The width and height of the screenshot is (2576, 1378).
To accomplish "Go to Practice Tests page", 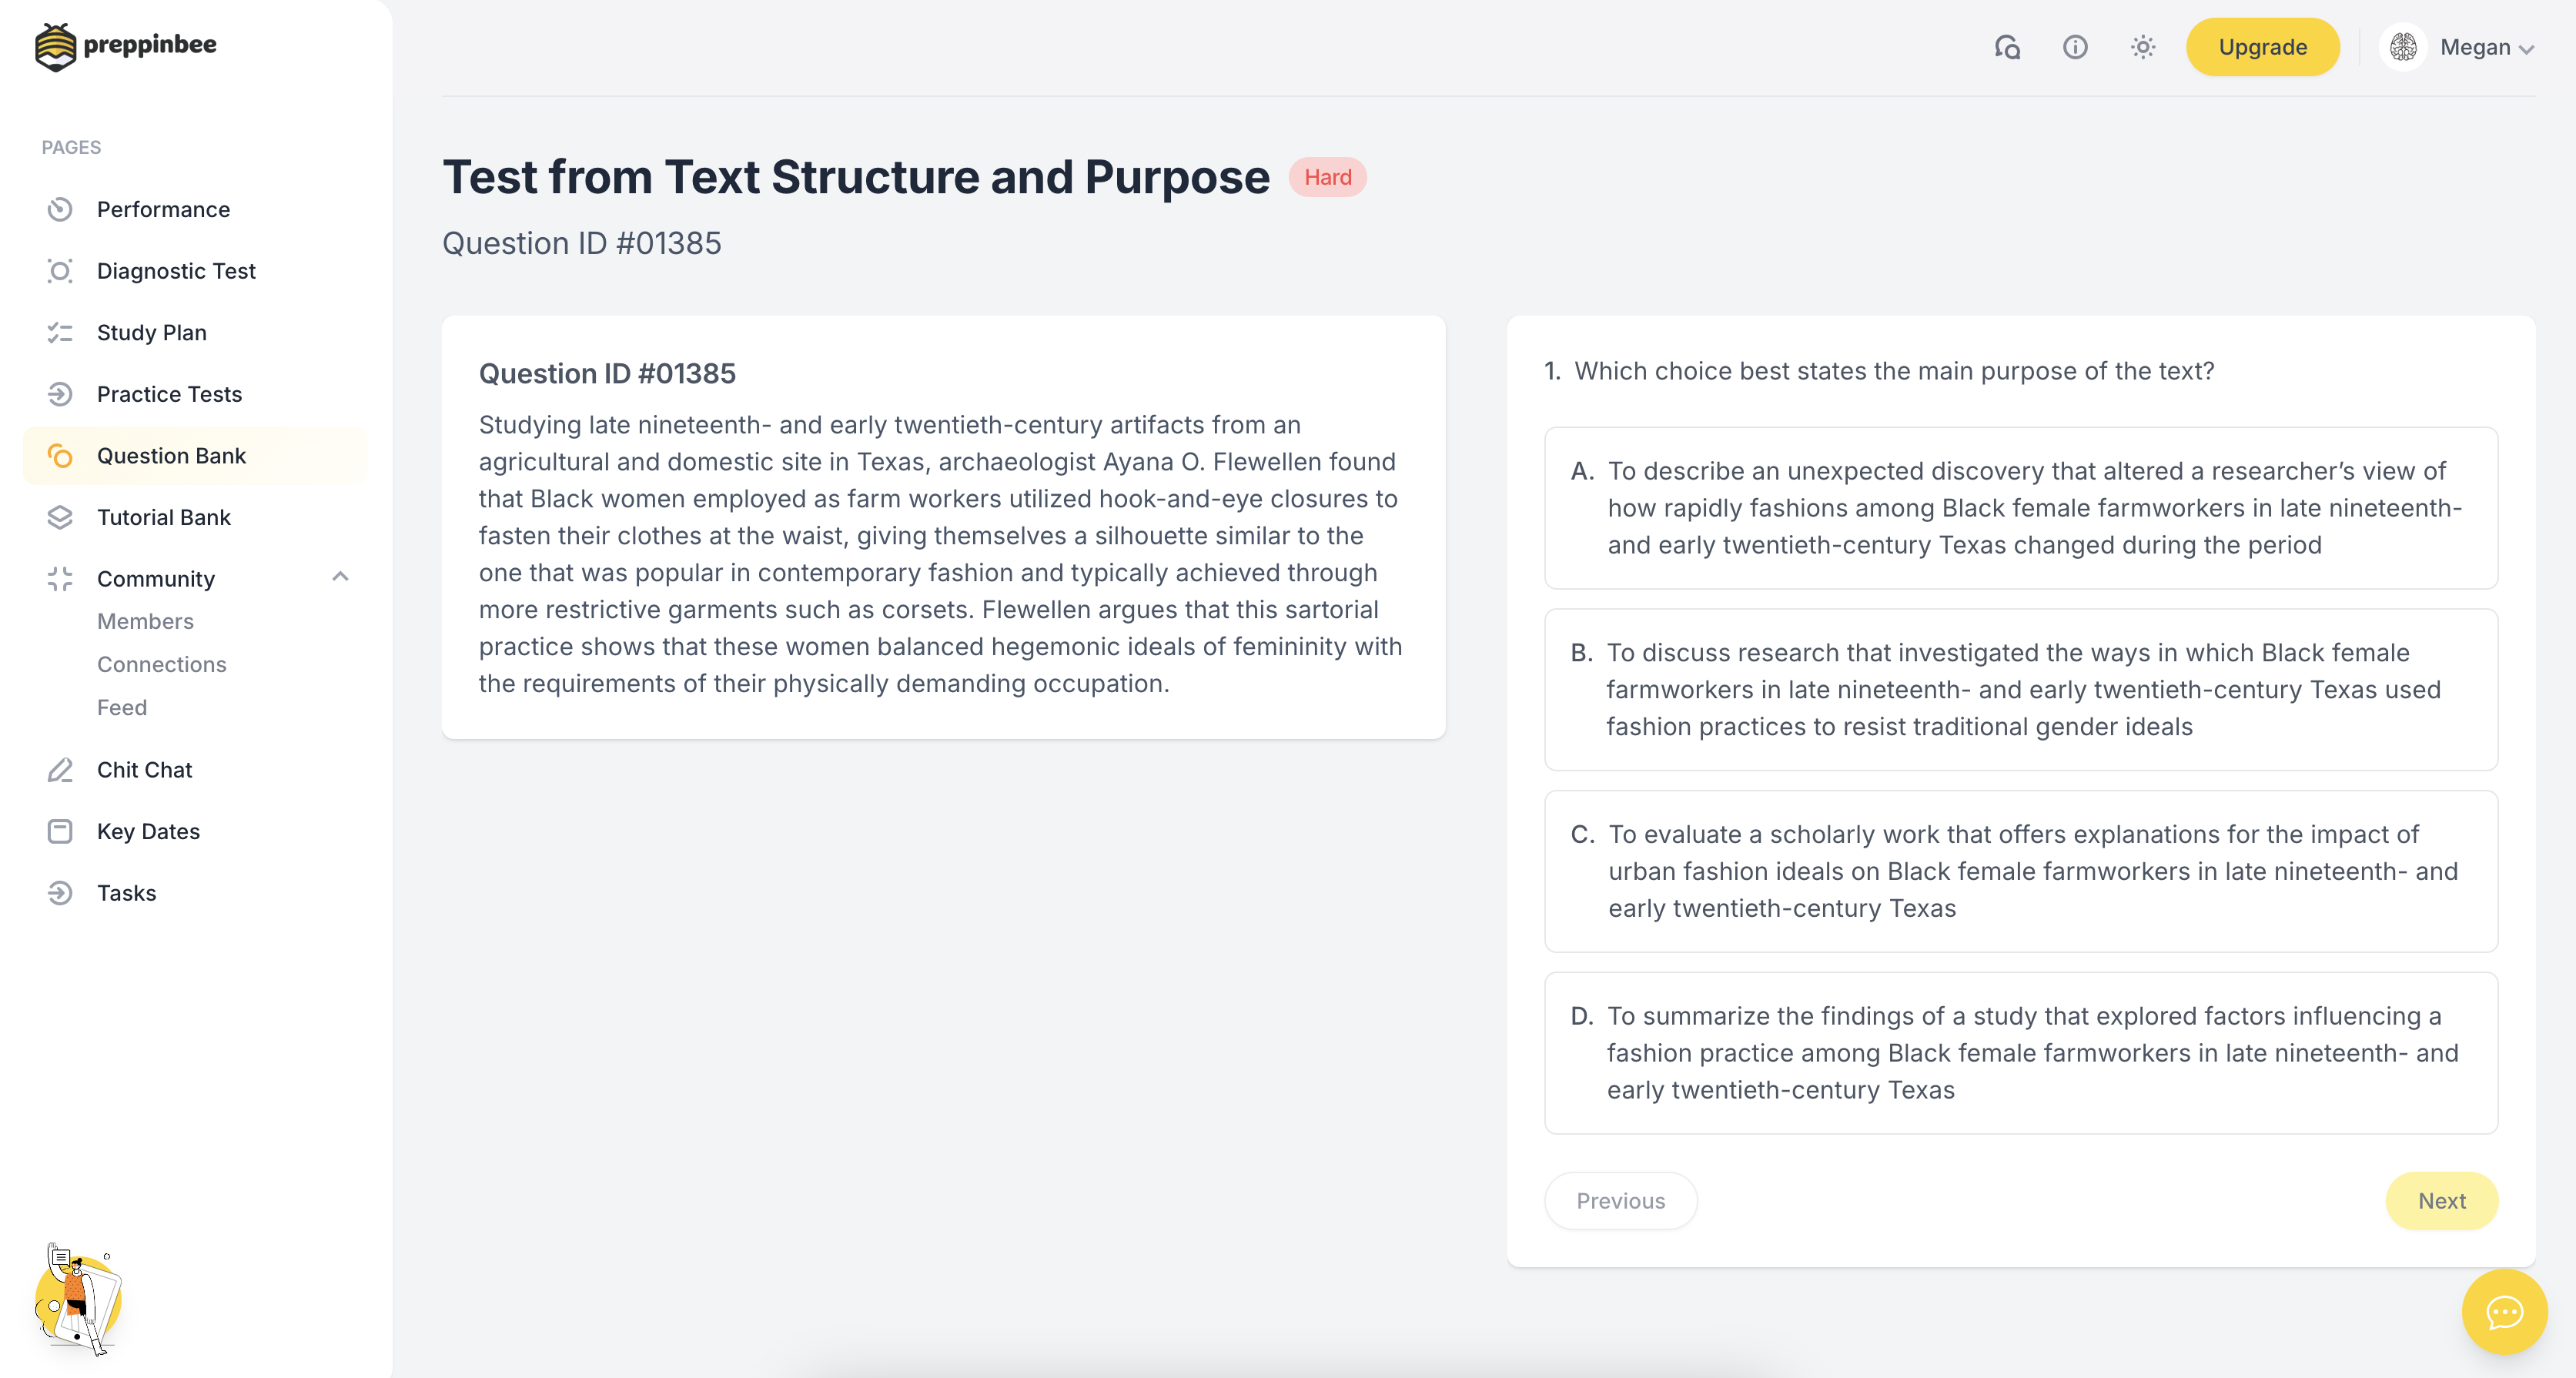I will coord(169,394).
